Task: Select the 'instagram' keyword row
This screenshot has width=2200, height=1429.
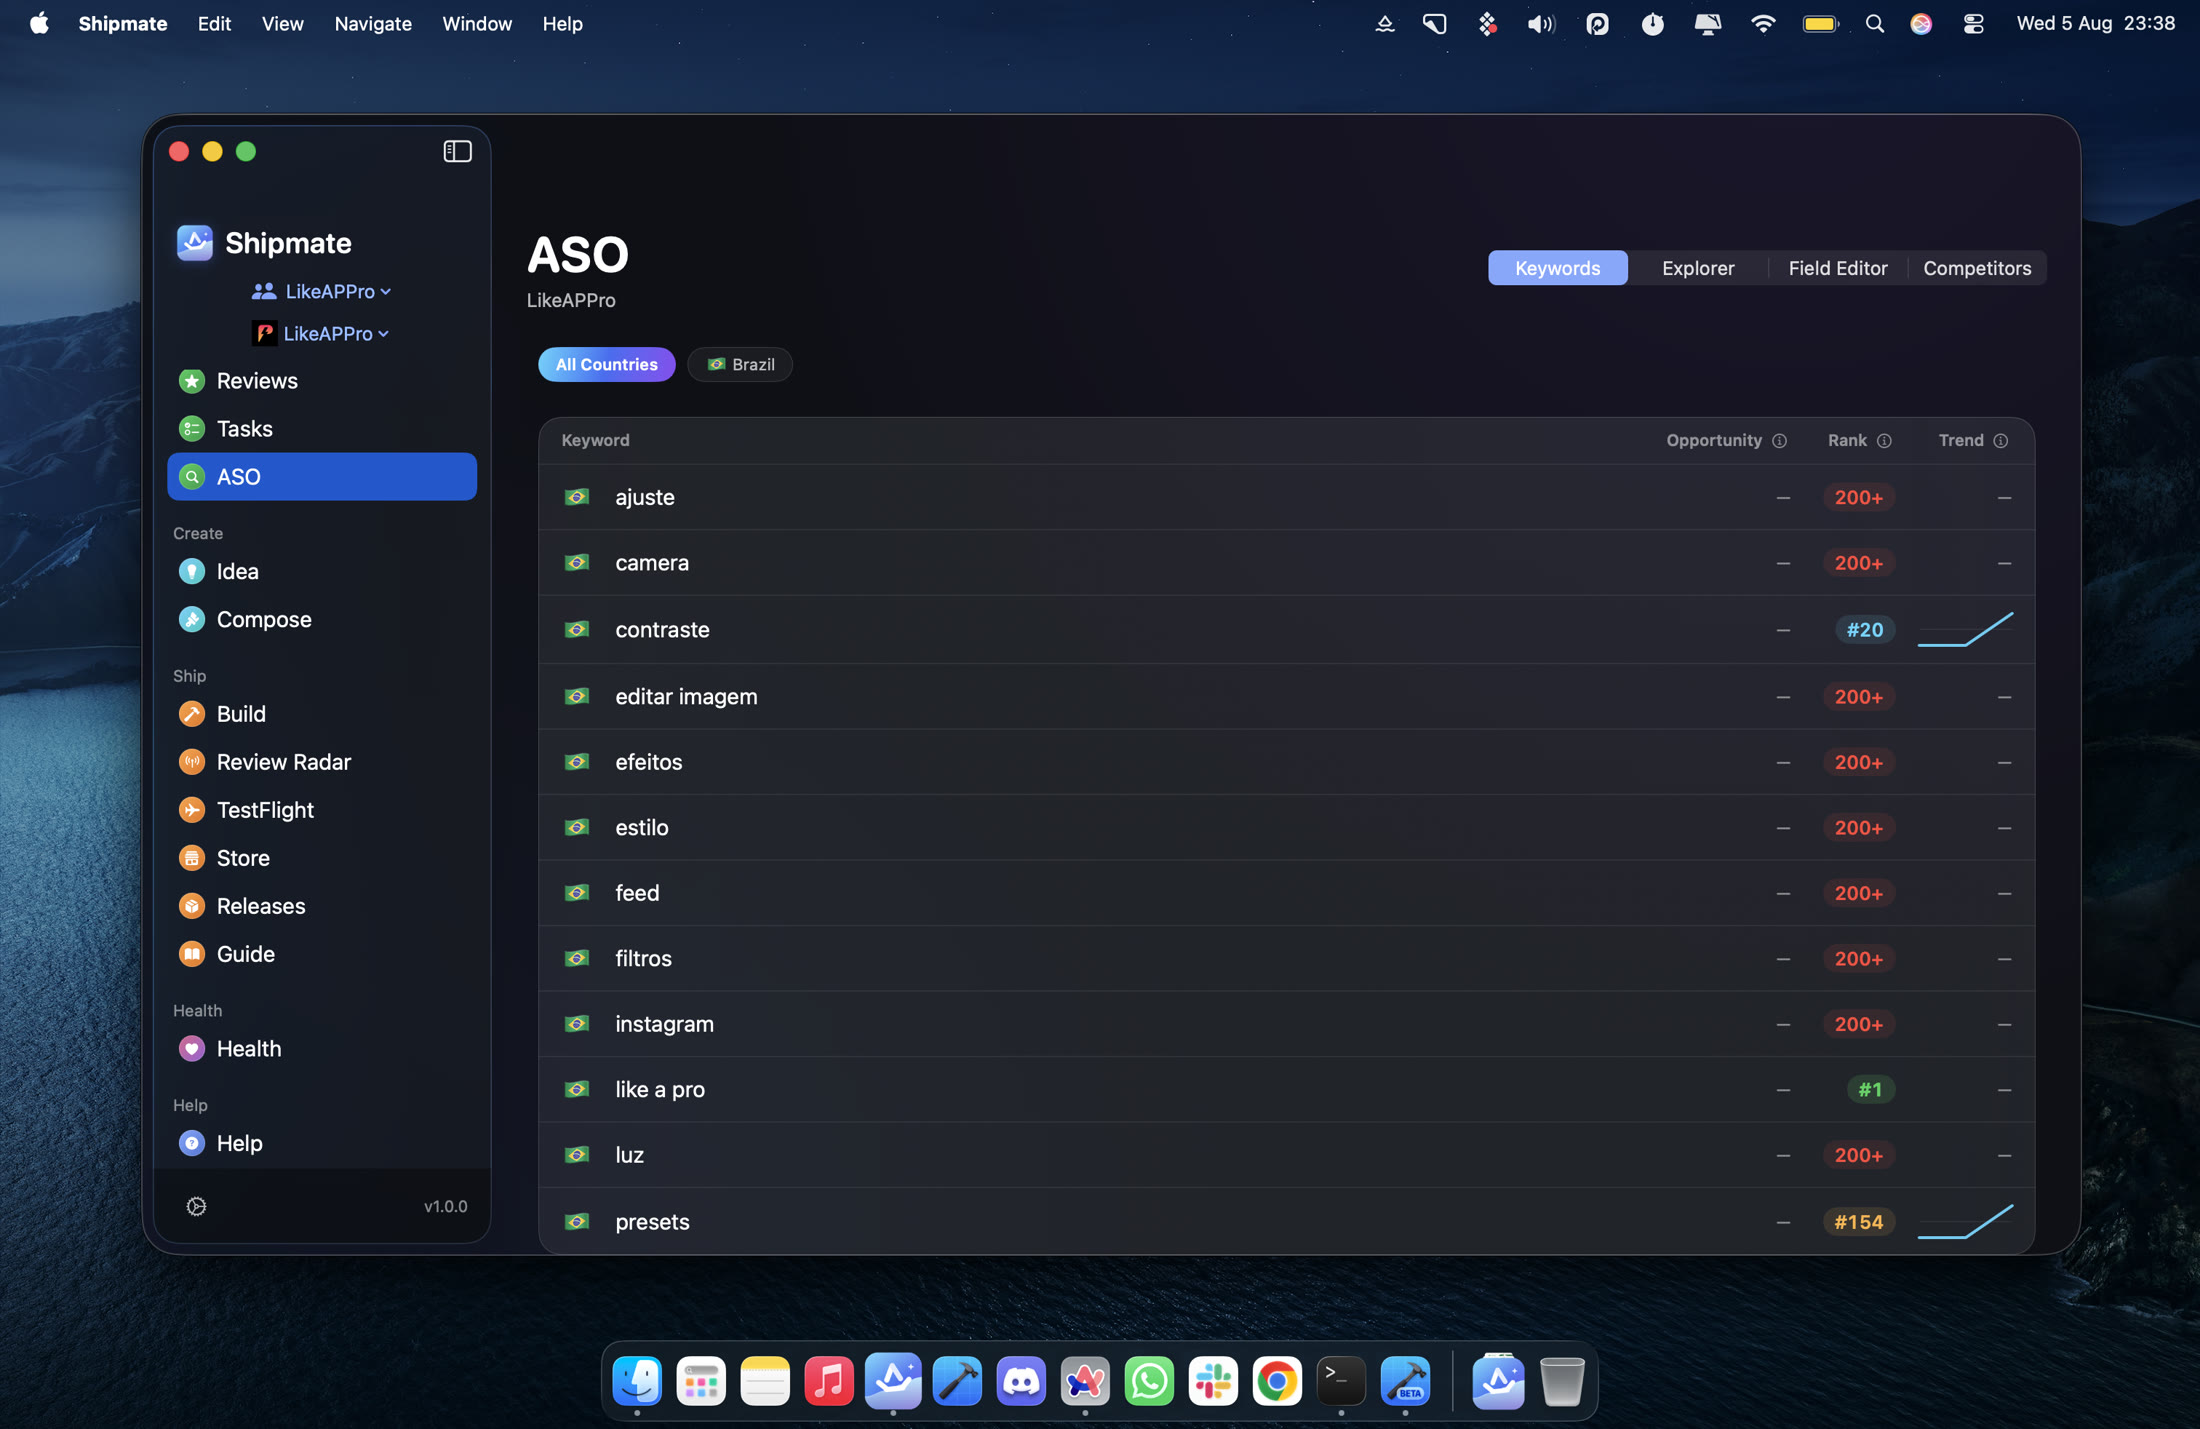Action: (1286, 1024)
